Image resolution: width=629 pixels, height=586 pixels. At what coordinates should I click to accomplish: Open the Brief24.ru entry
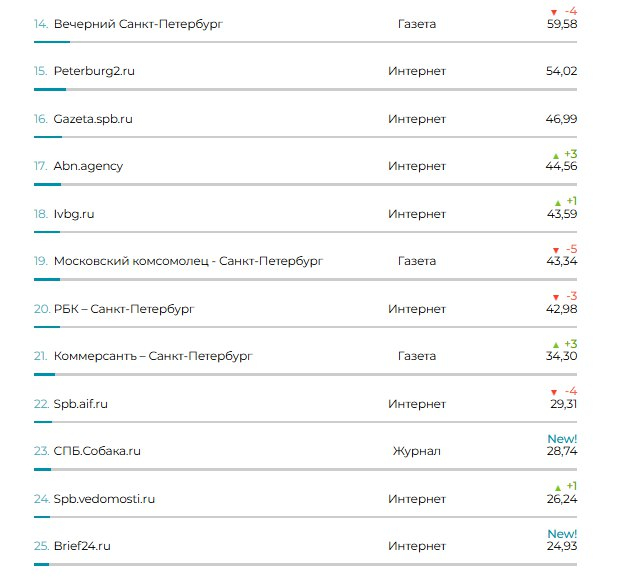[82, 546]
